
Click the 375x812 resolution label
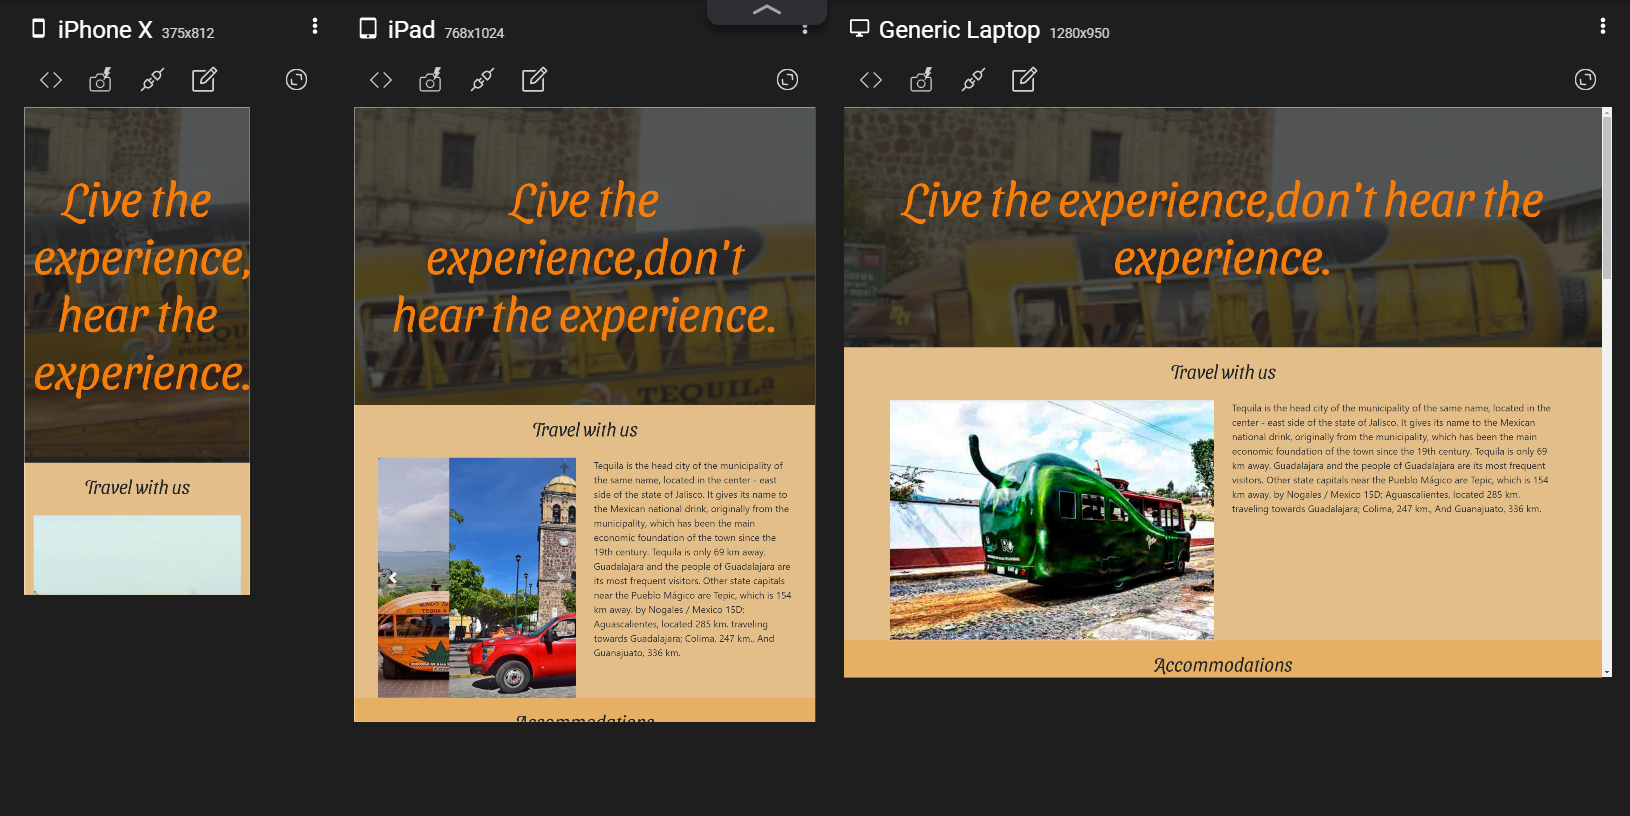[188, 33]
